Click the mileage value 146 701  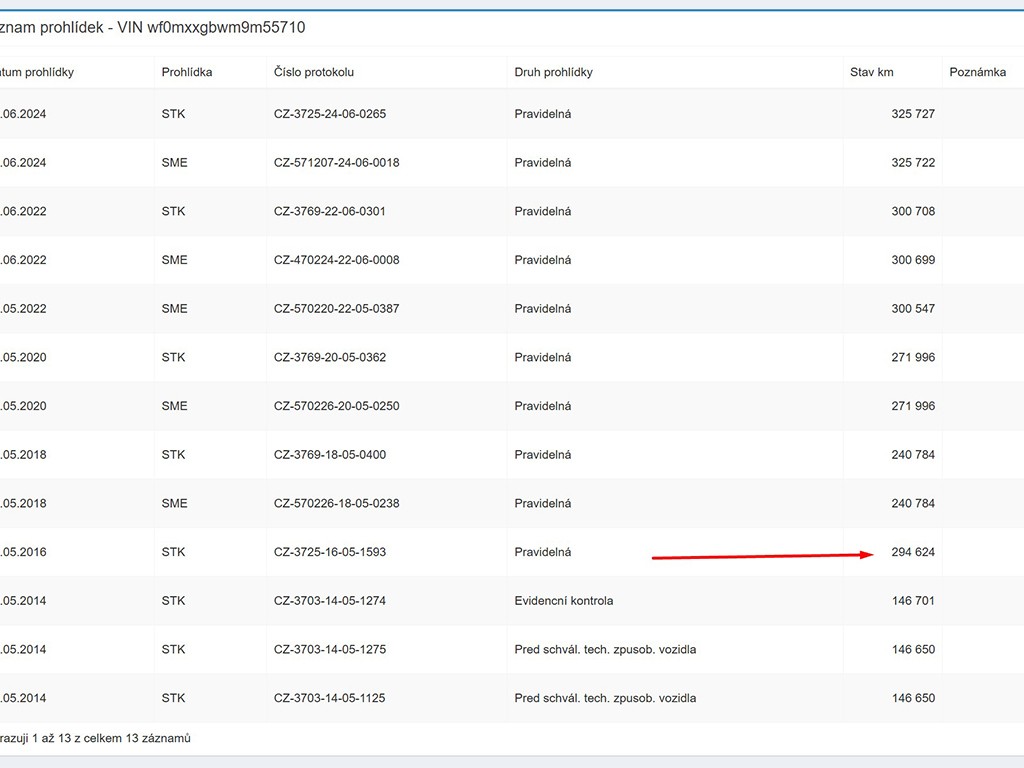[913, 601]
